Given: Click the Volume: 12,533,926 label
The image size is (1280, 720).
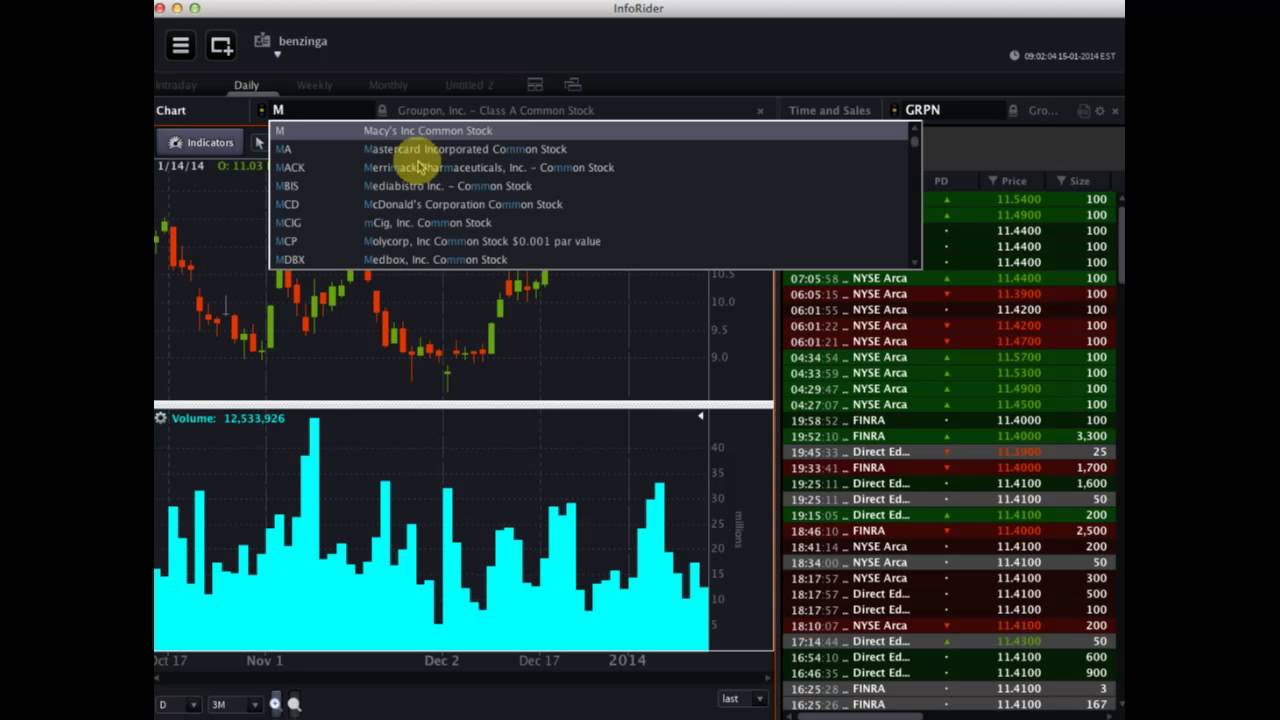Looking at the screenshot, I should pyautogui.click(x=228, y=418).
